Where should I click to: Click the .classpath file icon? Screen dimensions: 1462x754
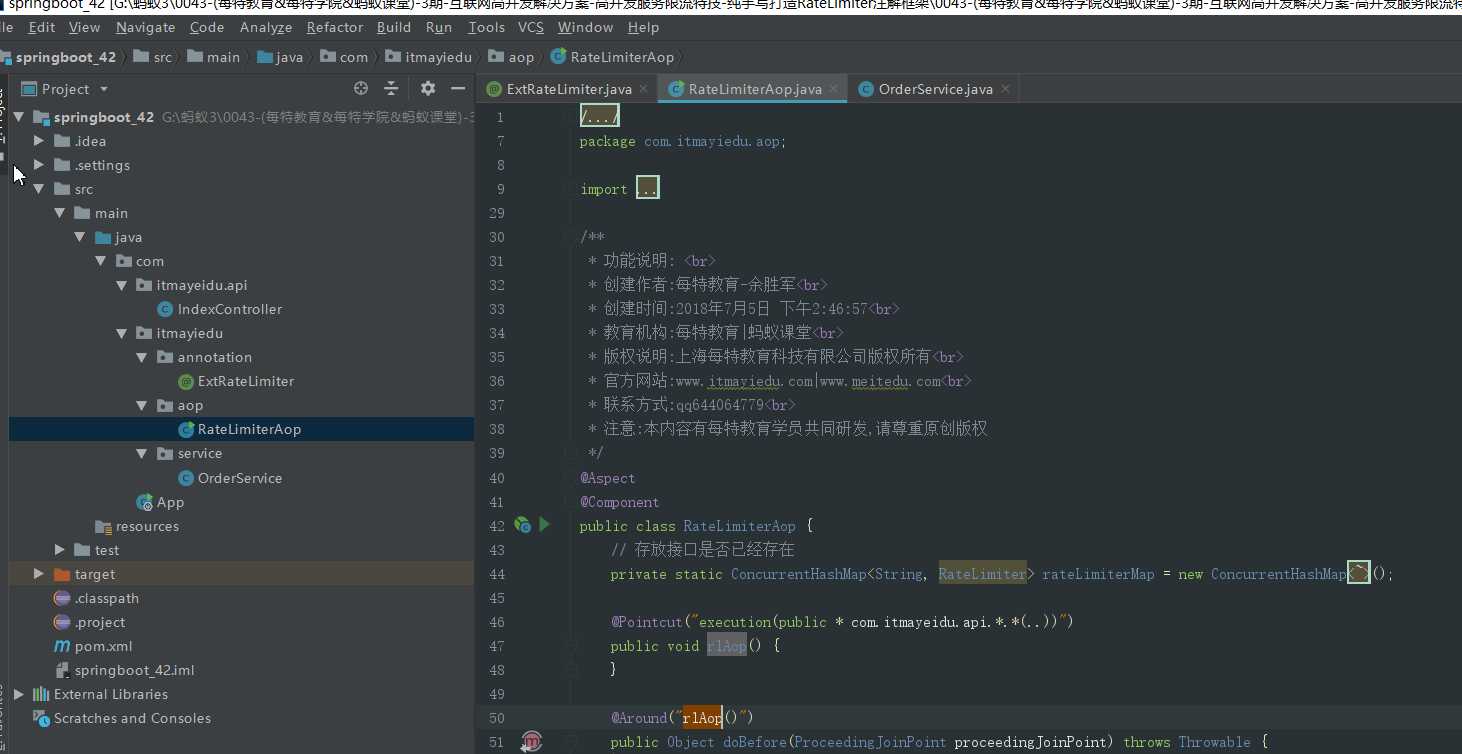pyautogui.click(x=62, y=598)
